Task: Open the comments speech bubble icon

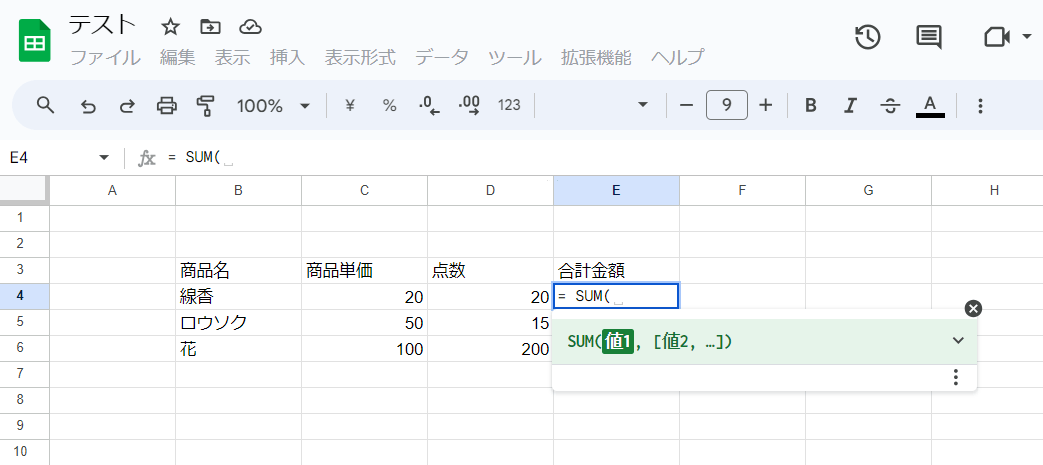Action: point(929,37)
